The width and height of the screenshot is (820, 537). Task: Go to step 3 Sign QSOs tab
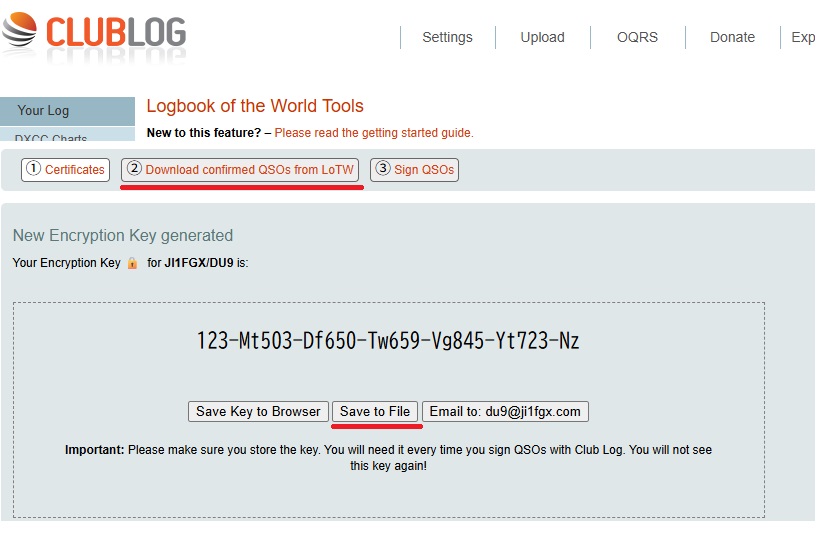tap(414, 170)
